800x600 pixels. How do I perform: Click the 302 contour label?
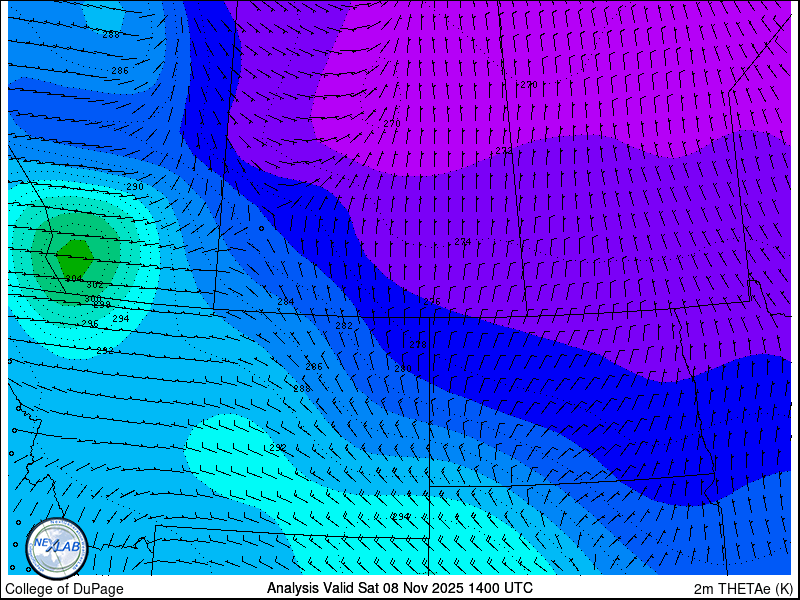click(95, 285)
